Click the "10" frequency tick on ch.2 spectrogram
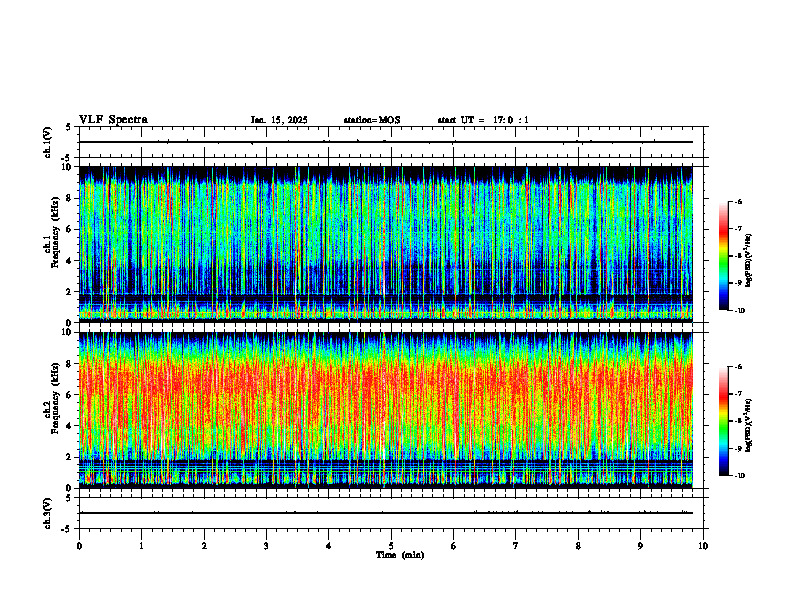Image resolution: width=792 pixels, height=612 pixels. click(68, 332)
